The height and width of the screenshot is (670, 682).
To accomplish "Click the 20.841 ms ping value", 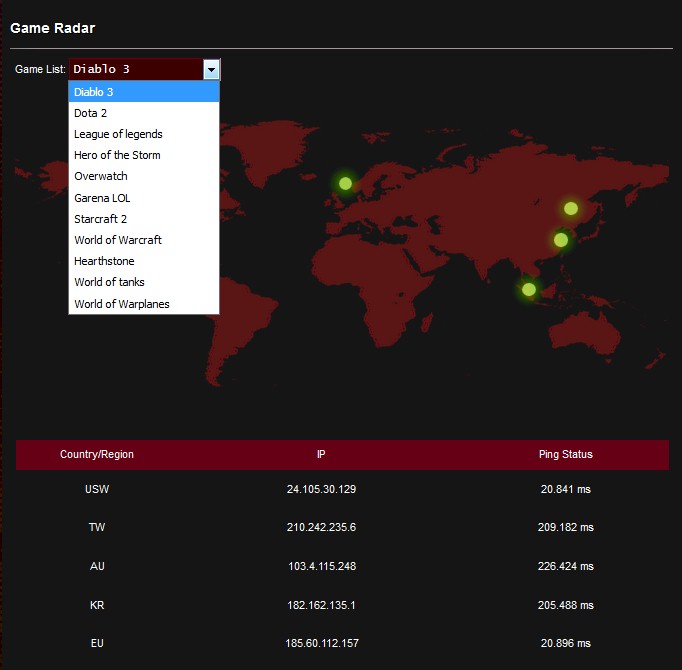I will point(565,489).
